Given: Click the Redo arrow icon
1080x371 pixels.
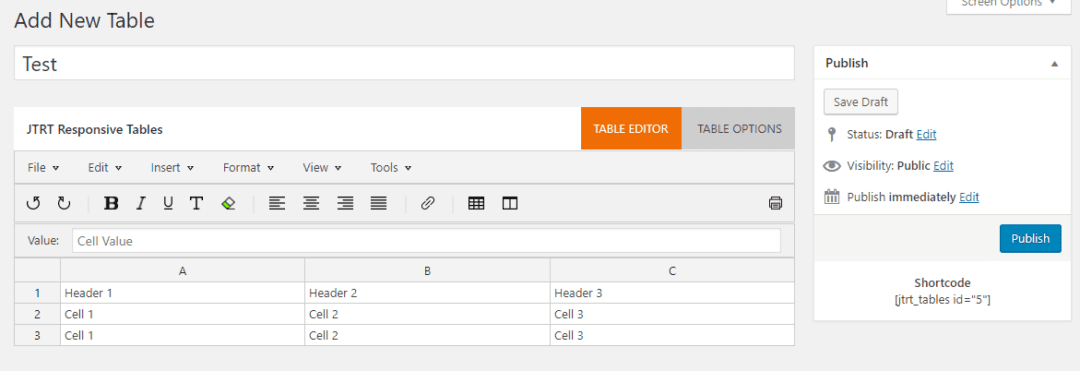Looking at the screenshot, I should click(63, 203).
